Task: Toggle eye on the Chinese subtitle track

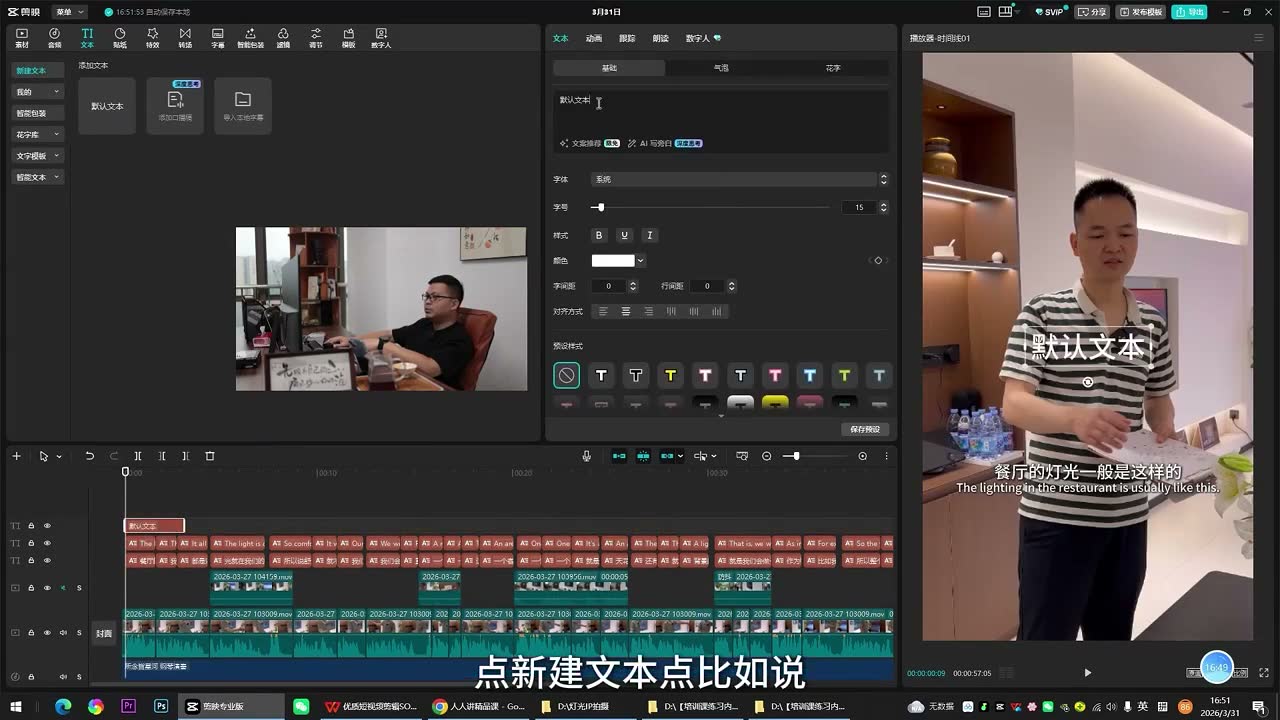Action: [46, 560]
